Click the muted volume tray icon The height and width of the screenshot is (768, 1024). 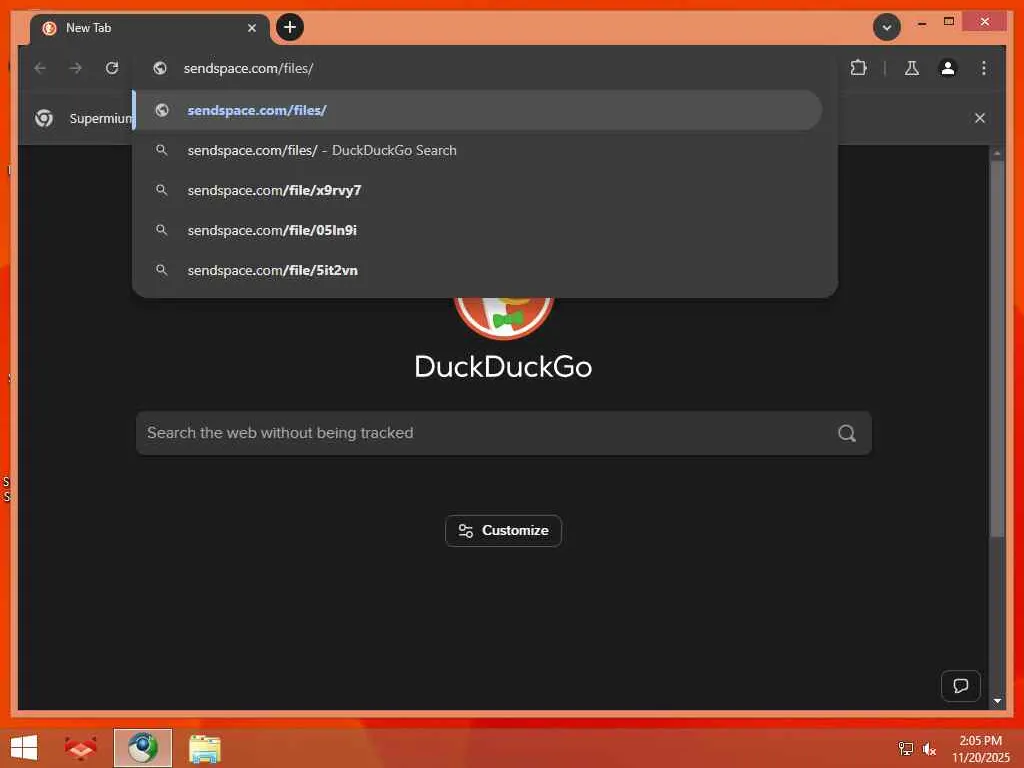(929, 749)
